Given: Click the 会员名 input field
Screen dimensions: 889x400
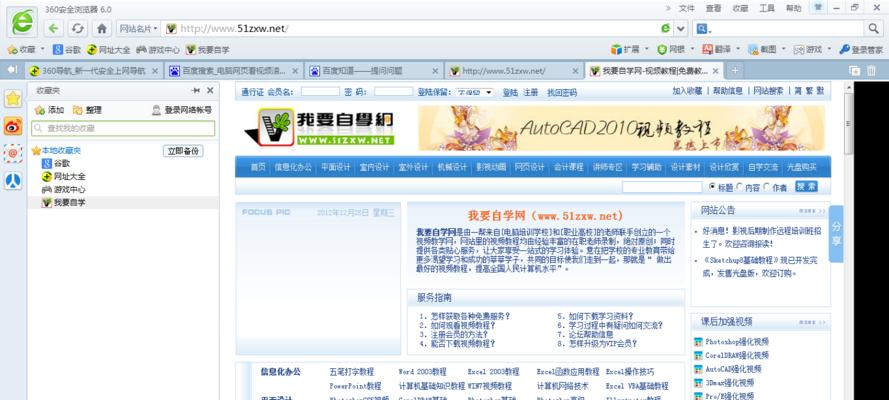Looking at the screenshot, I should coord(320,91).
